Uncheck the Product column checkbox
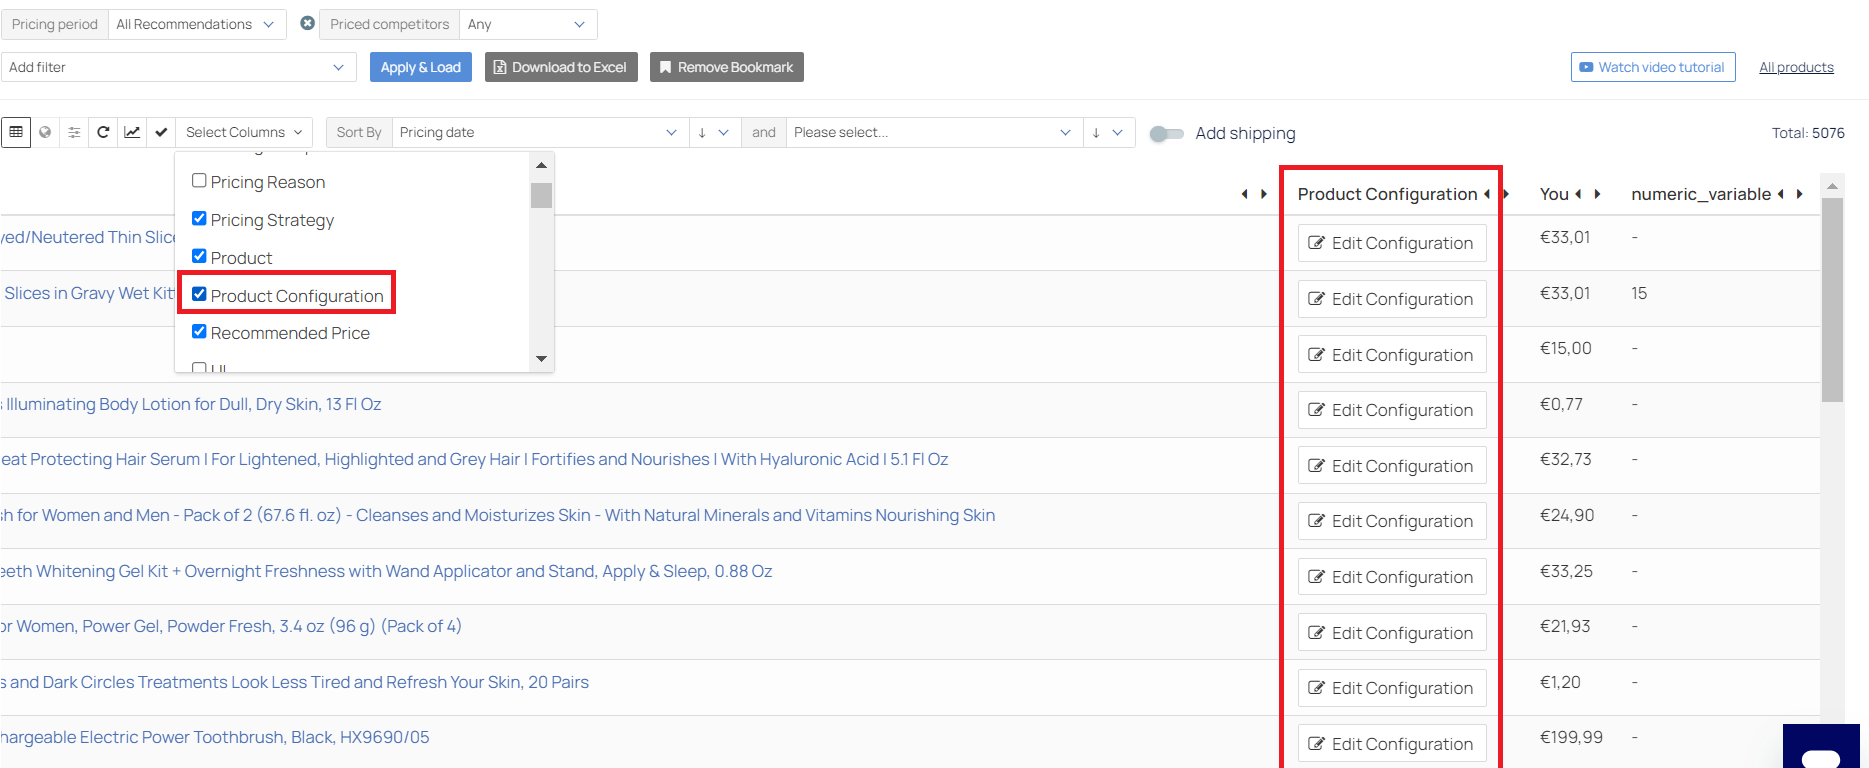Image resolution: width=1869 pixels, height=768 pixels. click(x=199, y=256)
